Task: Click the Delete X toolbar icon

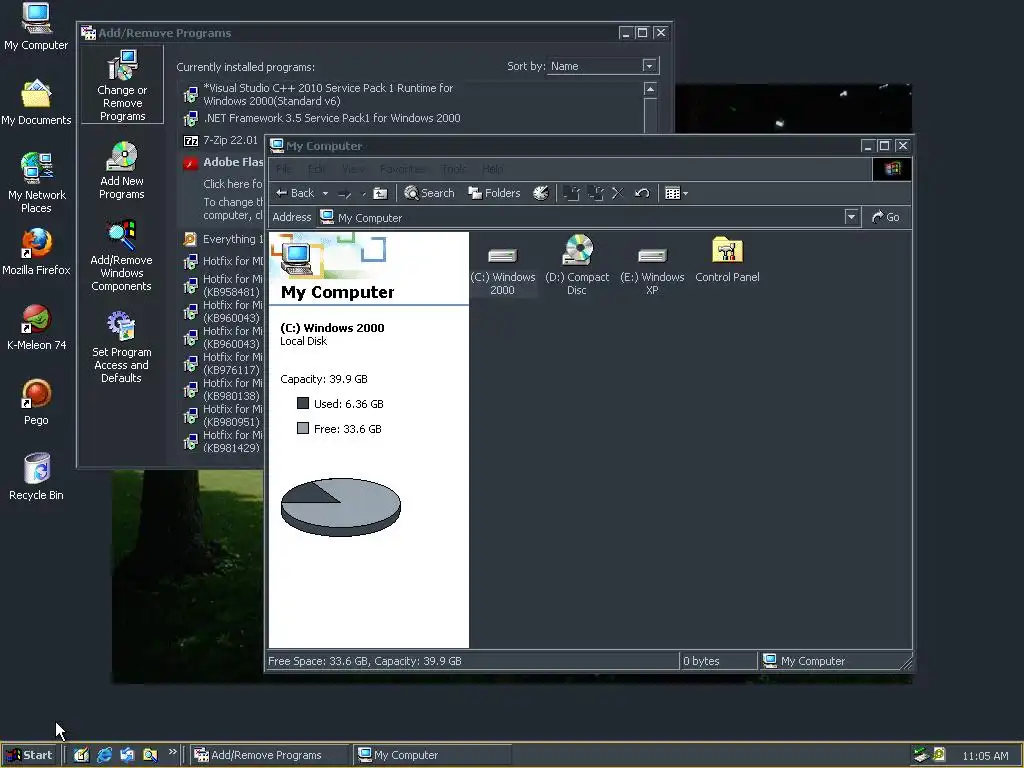Action: click(x=617, y=193)
